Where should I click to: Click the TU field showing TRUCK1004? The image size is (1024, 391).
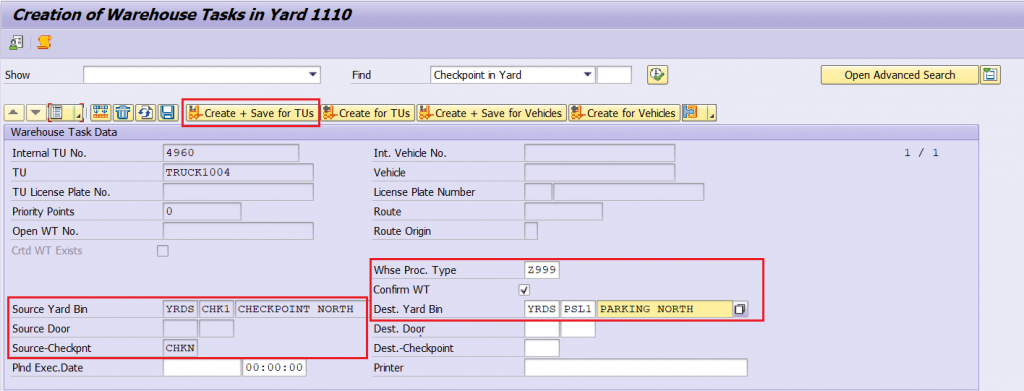(238, 173)
